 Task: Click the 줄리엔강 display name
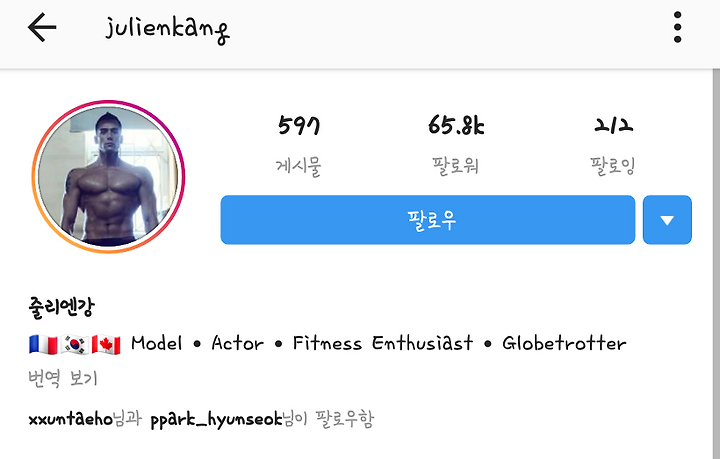(62, 307)
